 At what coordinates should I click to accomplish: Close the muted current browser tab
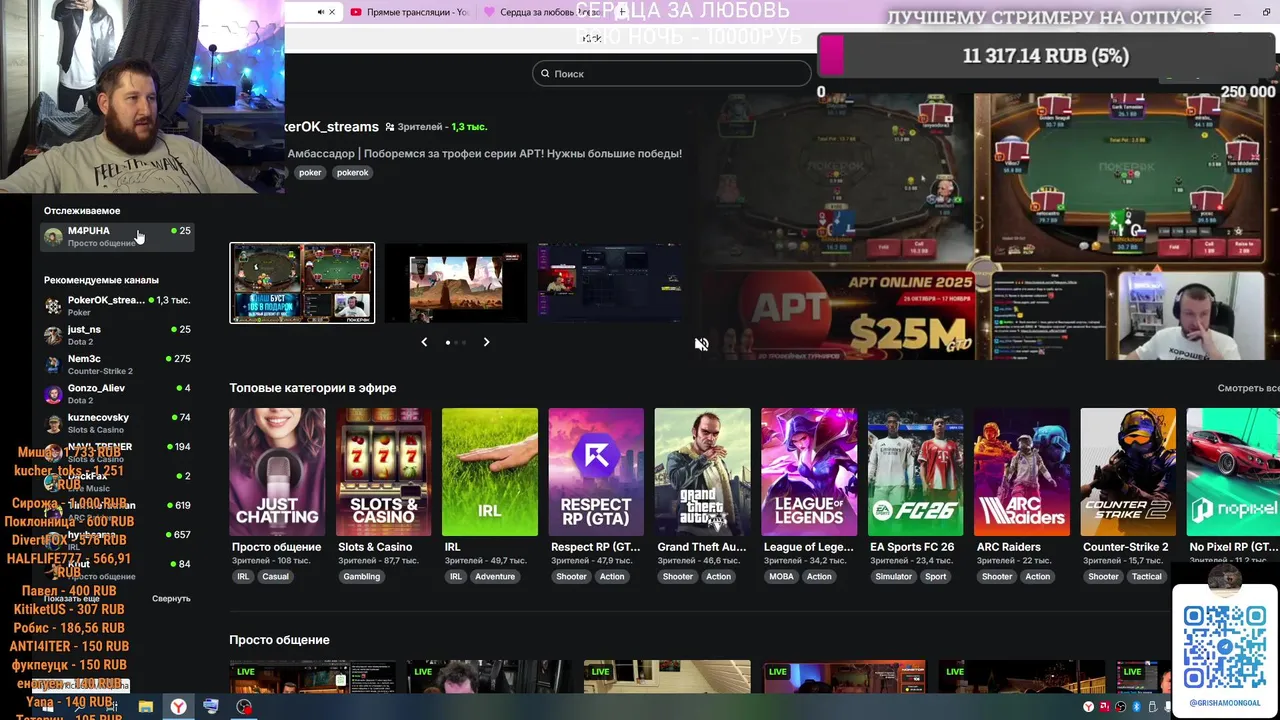pos(333,12)
